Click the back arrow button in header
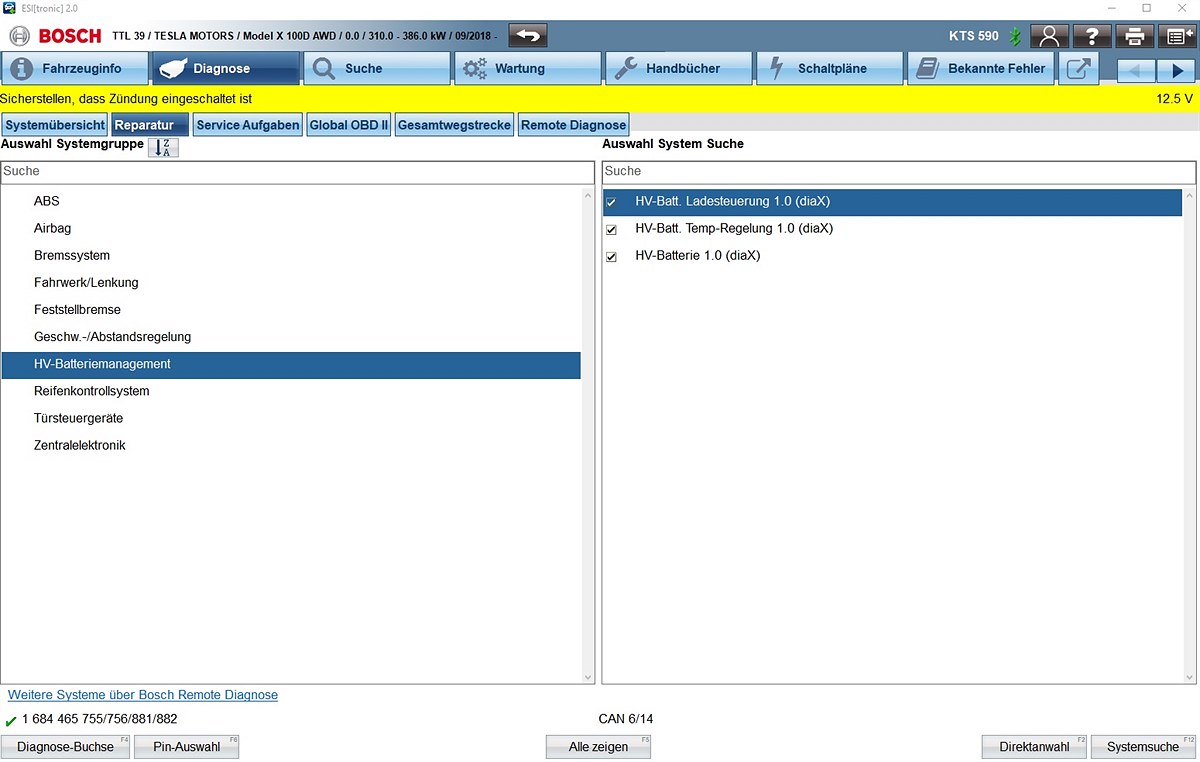 click(527, 36)
